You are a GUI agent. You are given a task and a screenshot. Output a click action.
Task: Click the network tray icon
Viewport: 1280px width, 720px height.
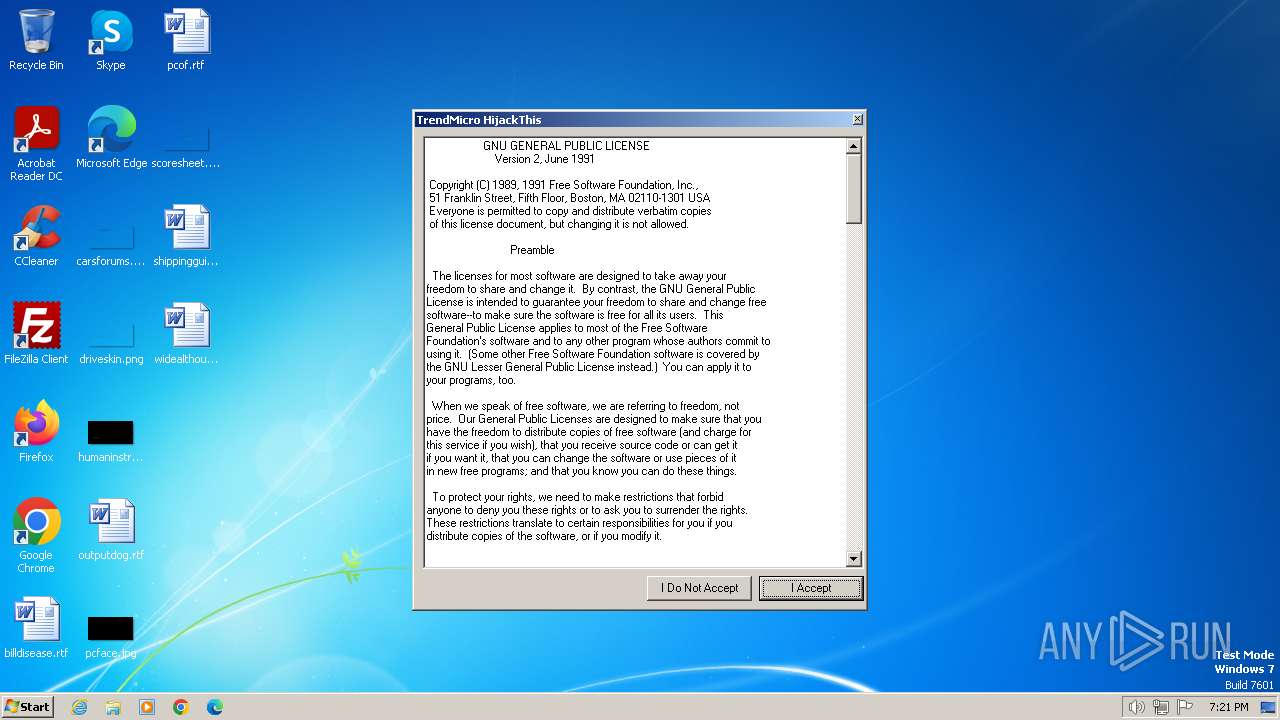point(1161,707)
